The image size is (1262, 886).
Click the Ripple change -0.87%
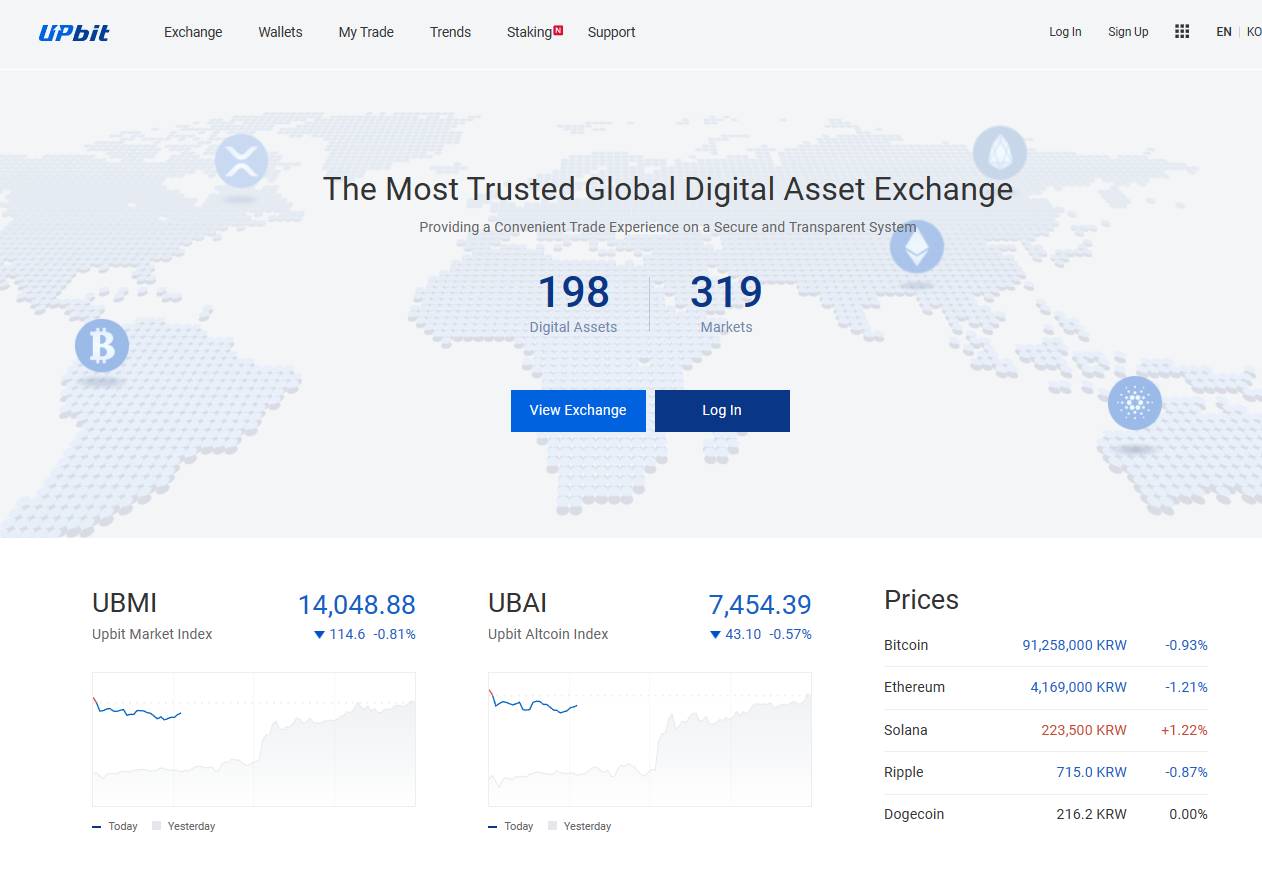[x=1186, y=772]
